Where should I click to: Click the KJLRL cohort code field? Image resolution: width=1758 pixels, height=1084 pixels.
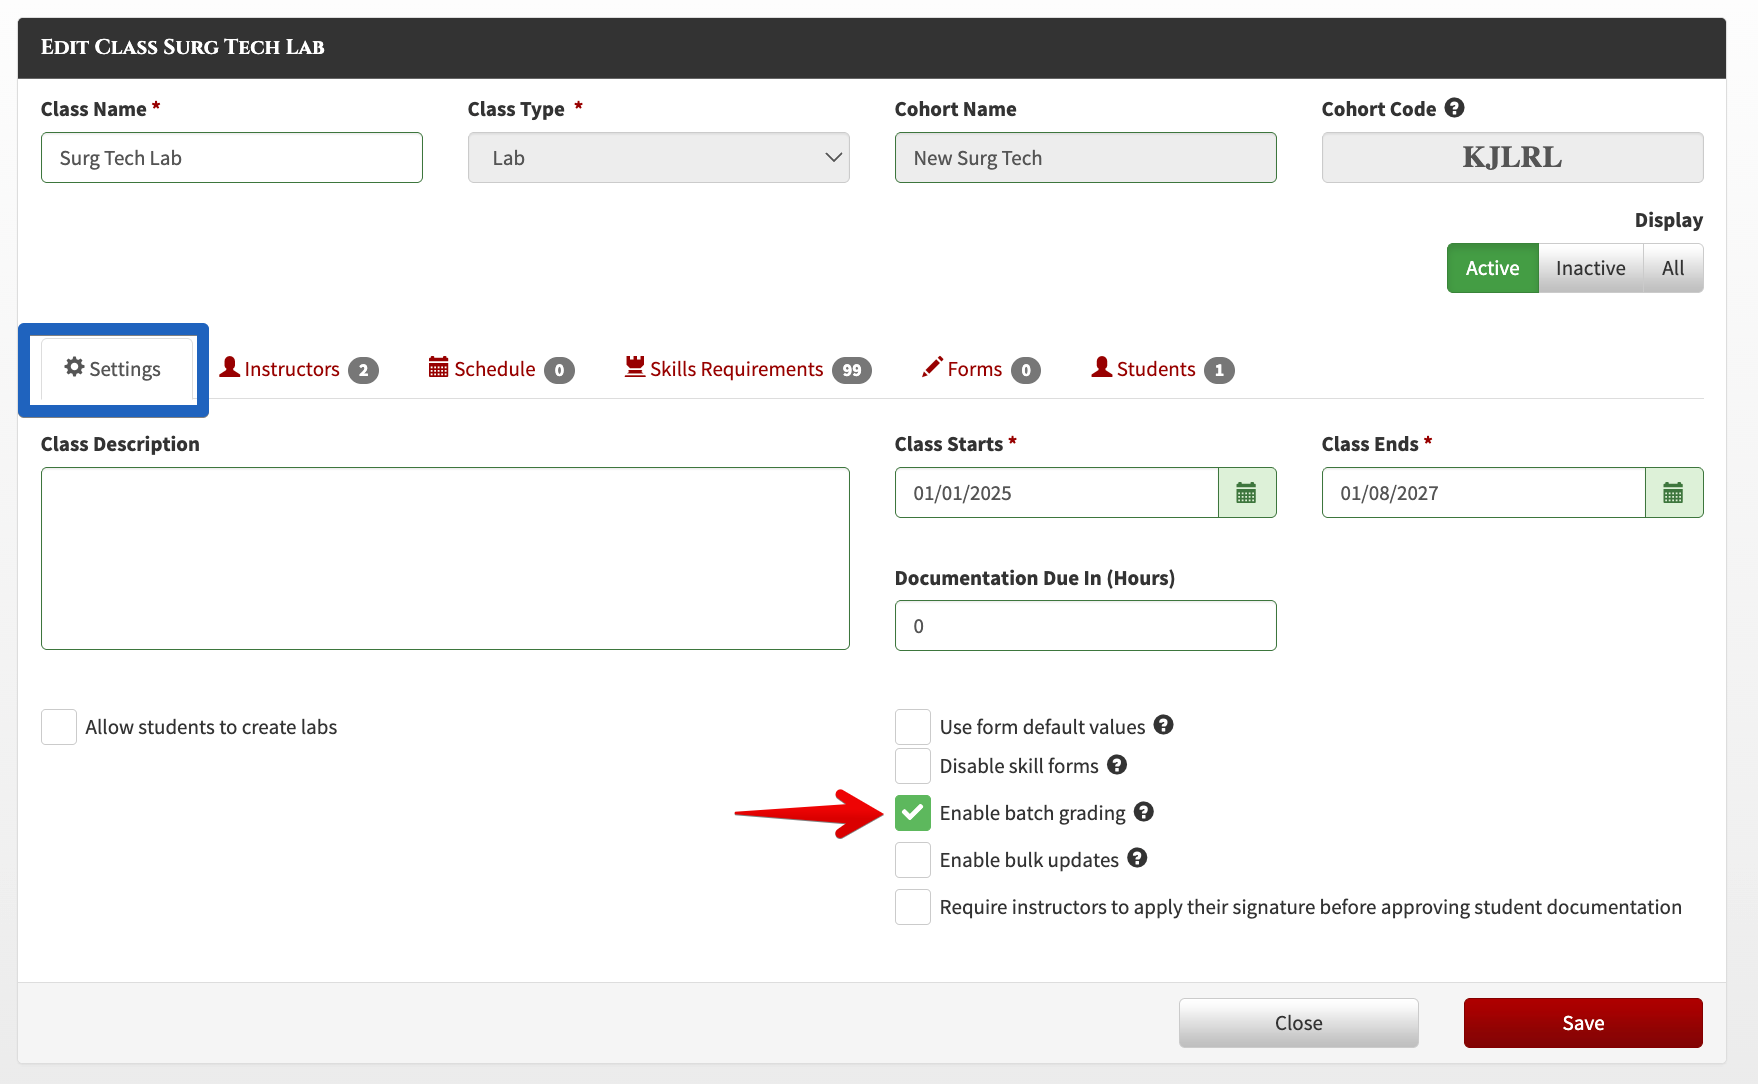[x=1513, y=158]
